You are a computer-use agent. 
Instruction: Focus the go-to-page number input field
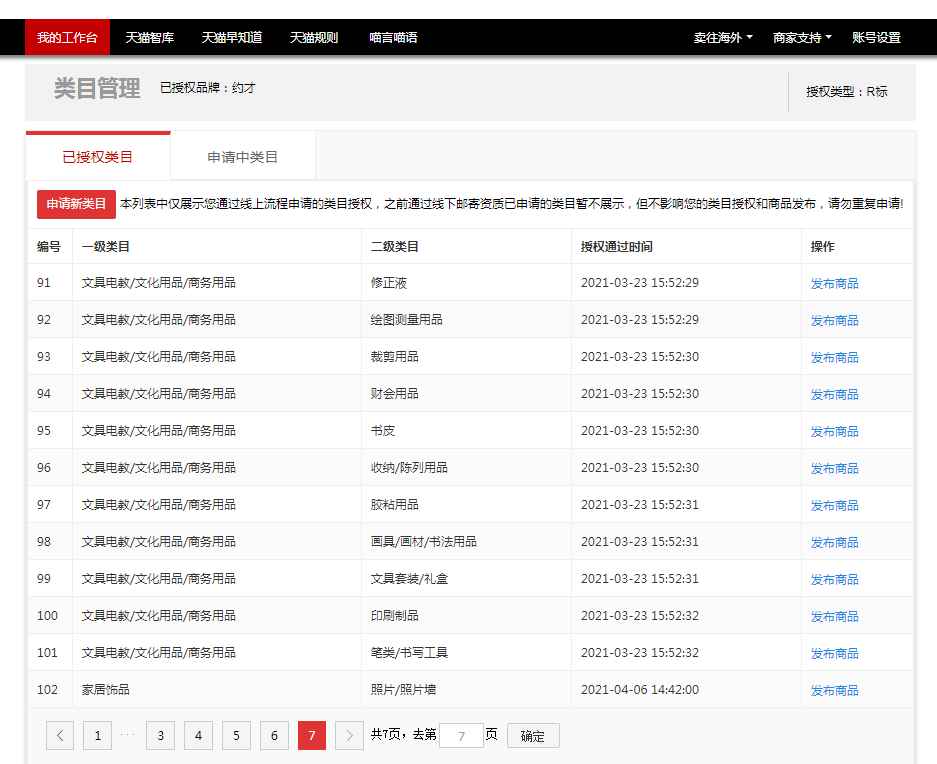click(x=461, y=735)
